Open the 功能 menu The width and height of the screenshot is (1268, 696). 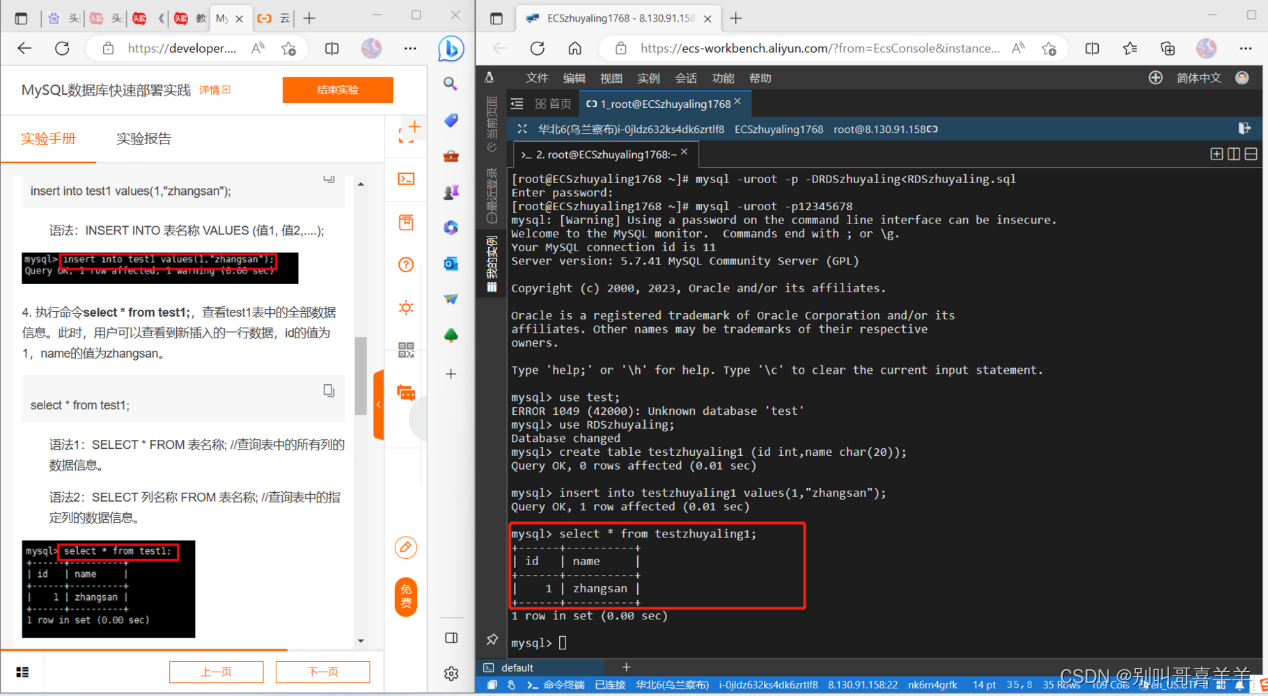pos(723,78)
